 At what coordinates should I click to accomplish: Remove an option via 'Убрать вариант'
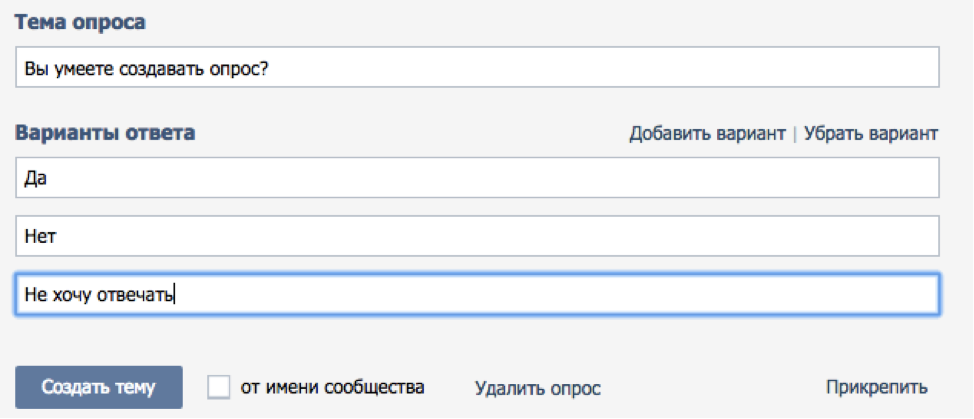871,134
